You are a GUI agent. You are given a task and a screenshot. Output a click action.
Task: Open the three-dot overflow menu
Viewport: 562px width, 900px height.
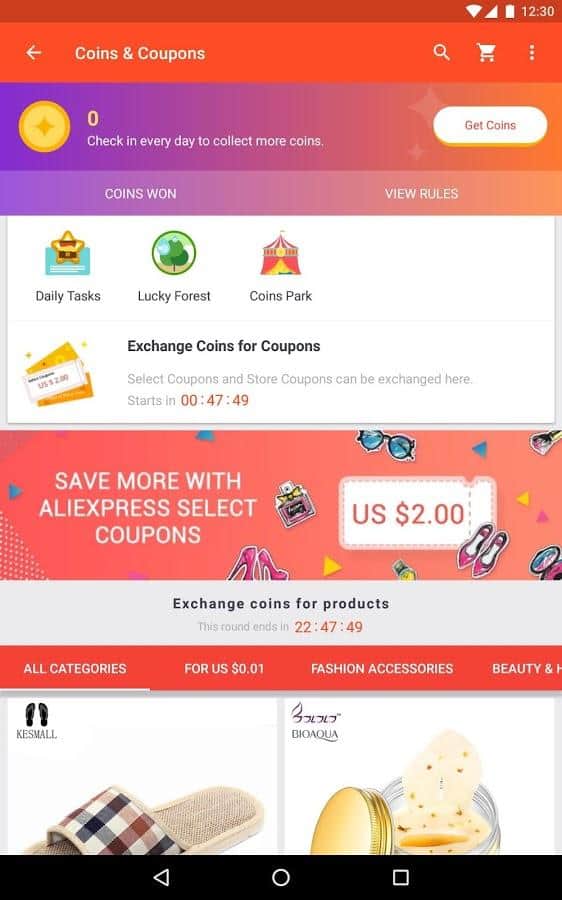coord(532,53)
